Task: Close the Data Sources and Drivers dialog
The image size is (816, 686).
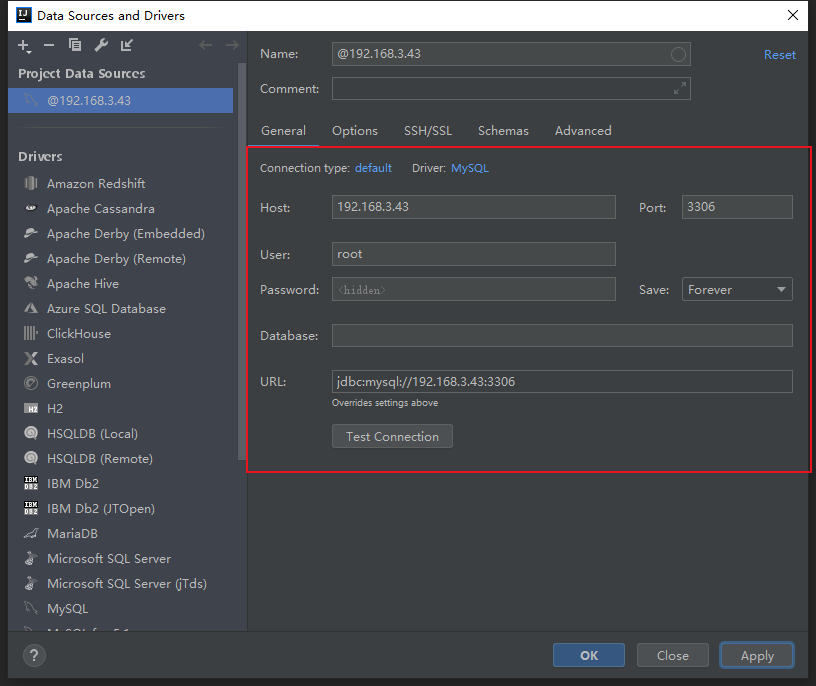Action: tap(793, 15)
